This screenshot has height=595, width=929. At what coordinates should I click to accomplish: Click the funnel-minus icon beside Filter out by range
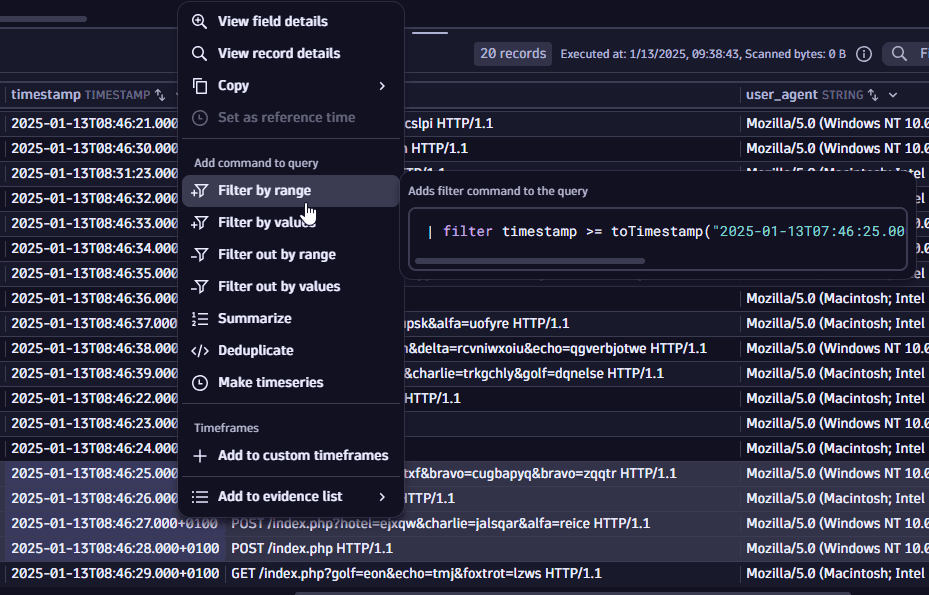[200, 254]
